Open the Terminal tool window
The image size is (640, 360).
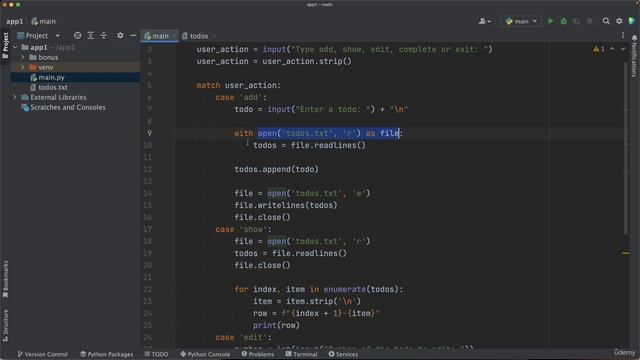click(301, 354)
